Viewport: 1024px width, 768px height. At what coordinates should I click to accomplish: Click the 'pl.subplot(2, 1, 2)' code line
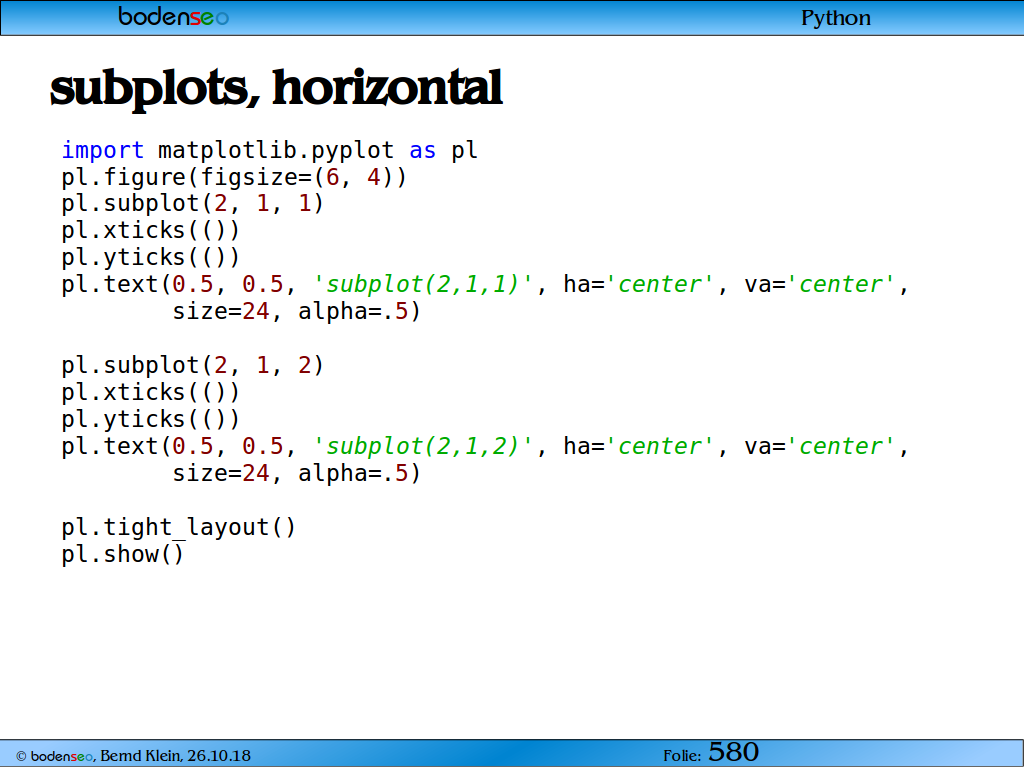[x=193, y=365]
